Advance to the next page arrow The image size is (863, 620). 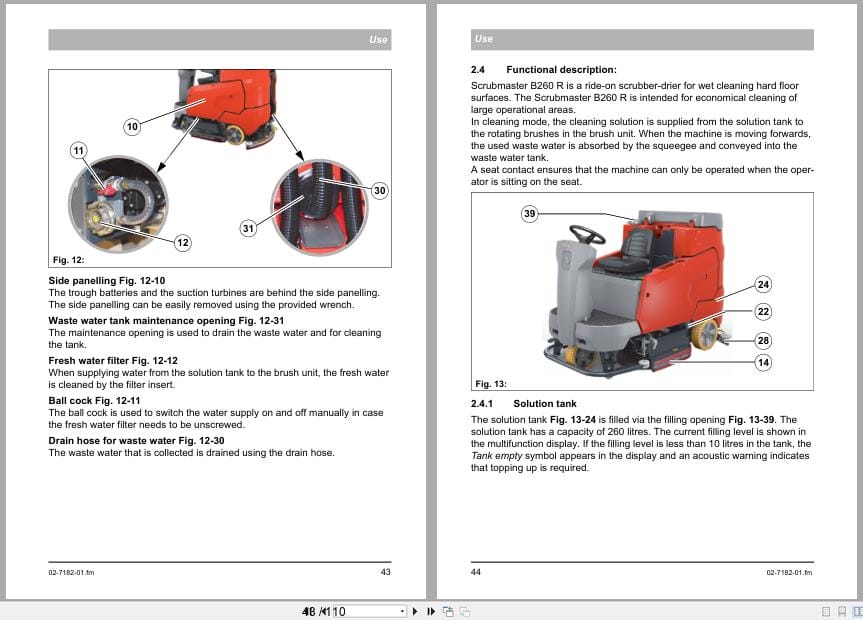tap(415, 610)
